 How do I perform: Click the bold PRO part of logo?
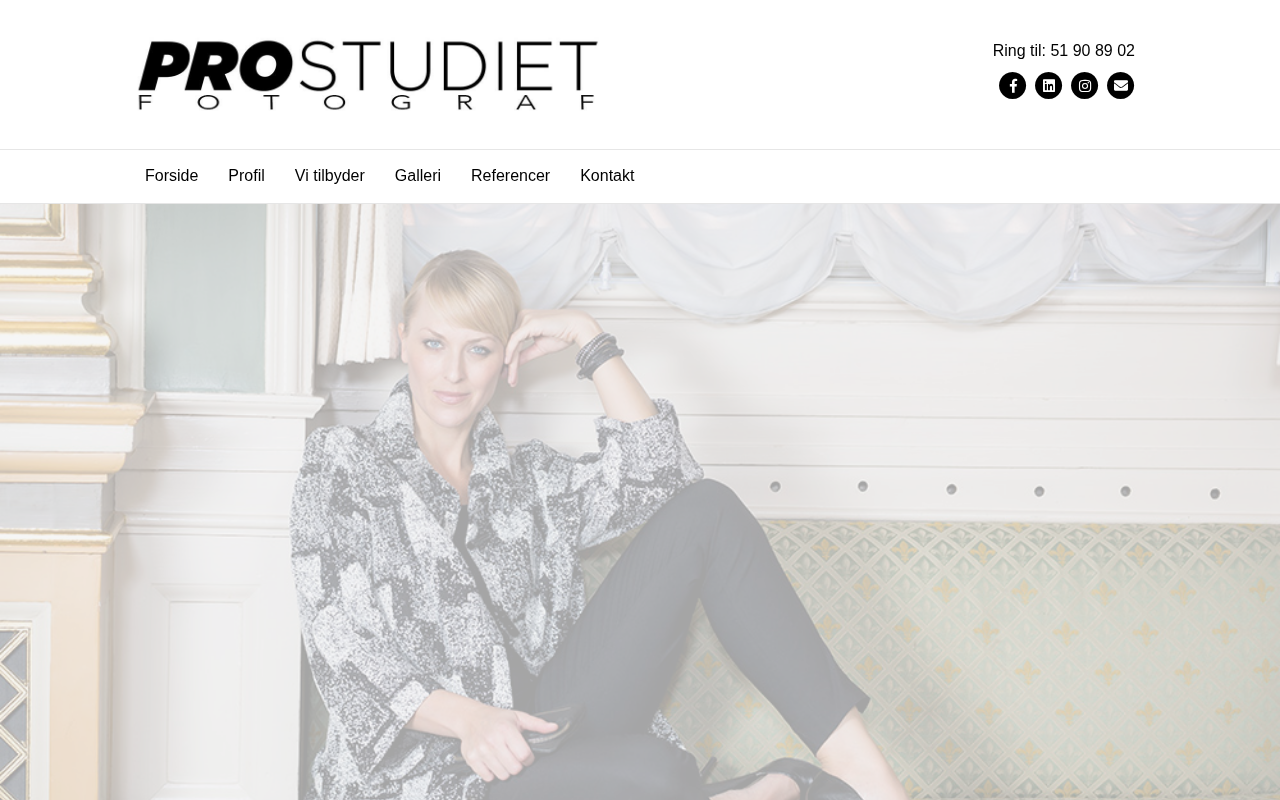pos(216,66)
